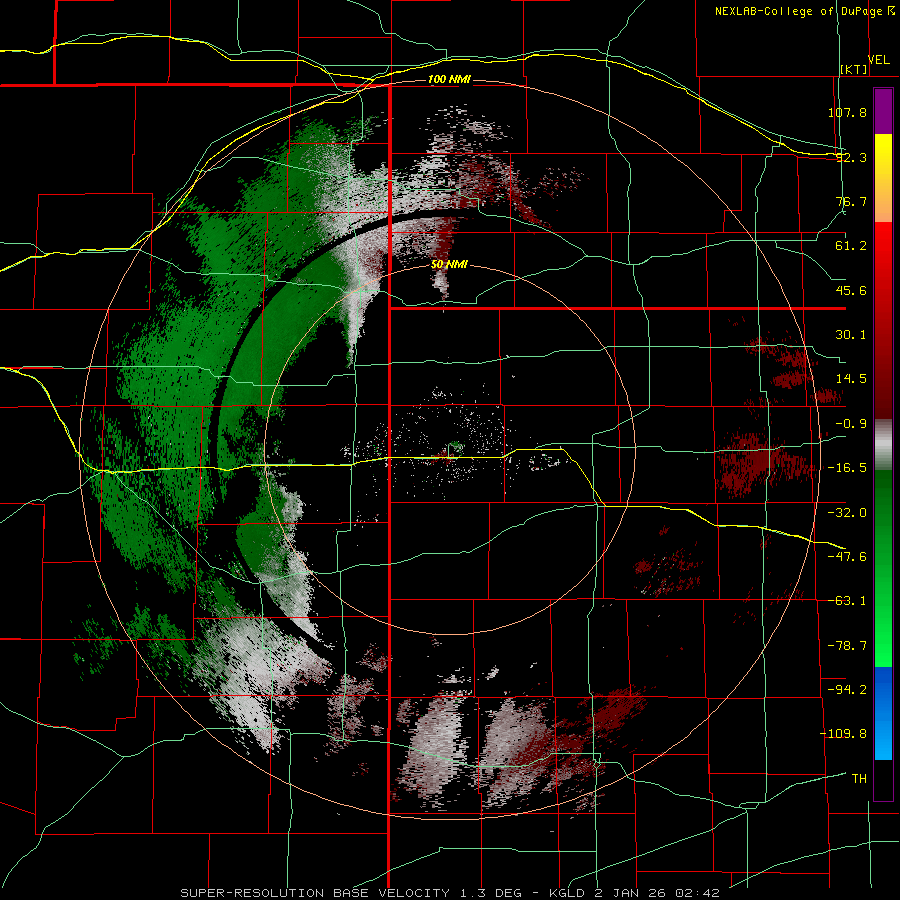This screenshot has height=900, width=900.
Task: Select the 14.5 legend value
Action: coord(851,379)
